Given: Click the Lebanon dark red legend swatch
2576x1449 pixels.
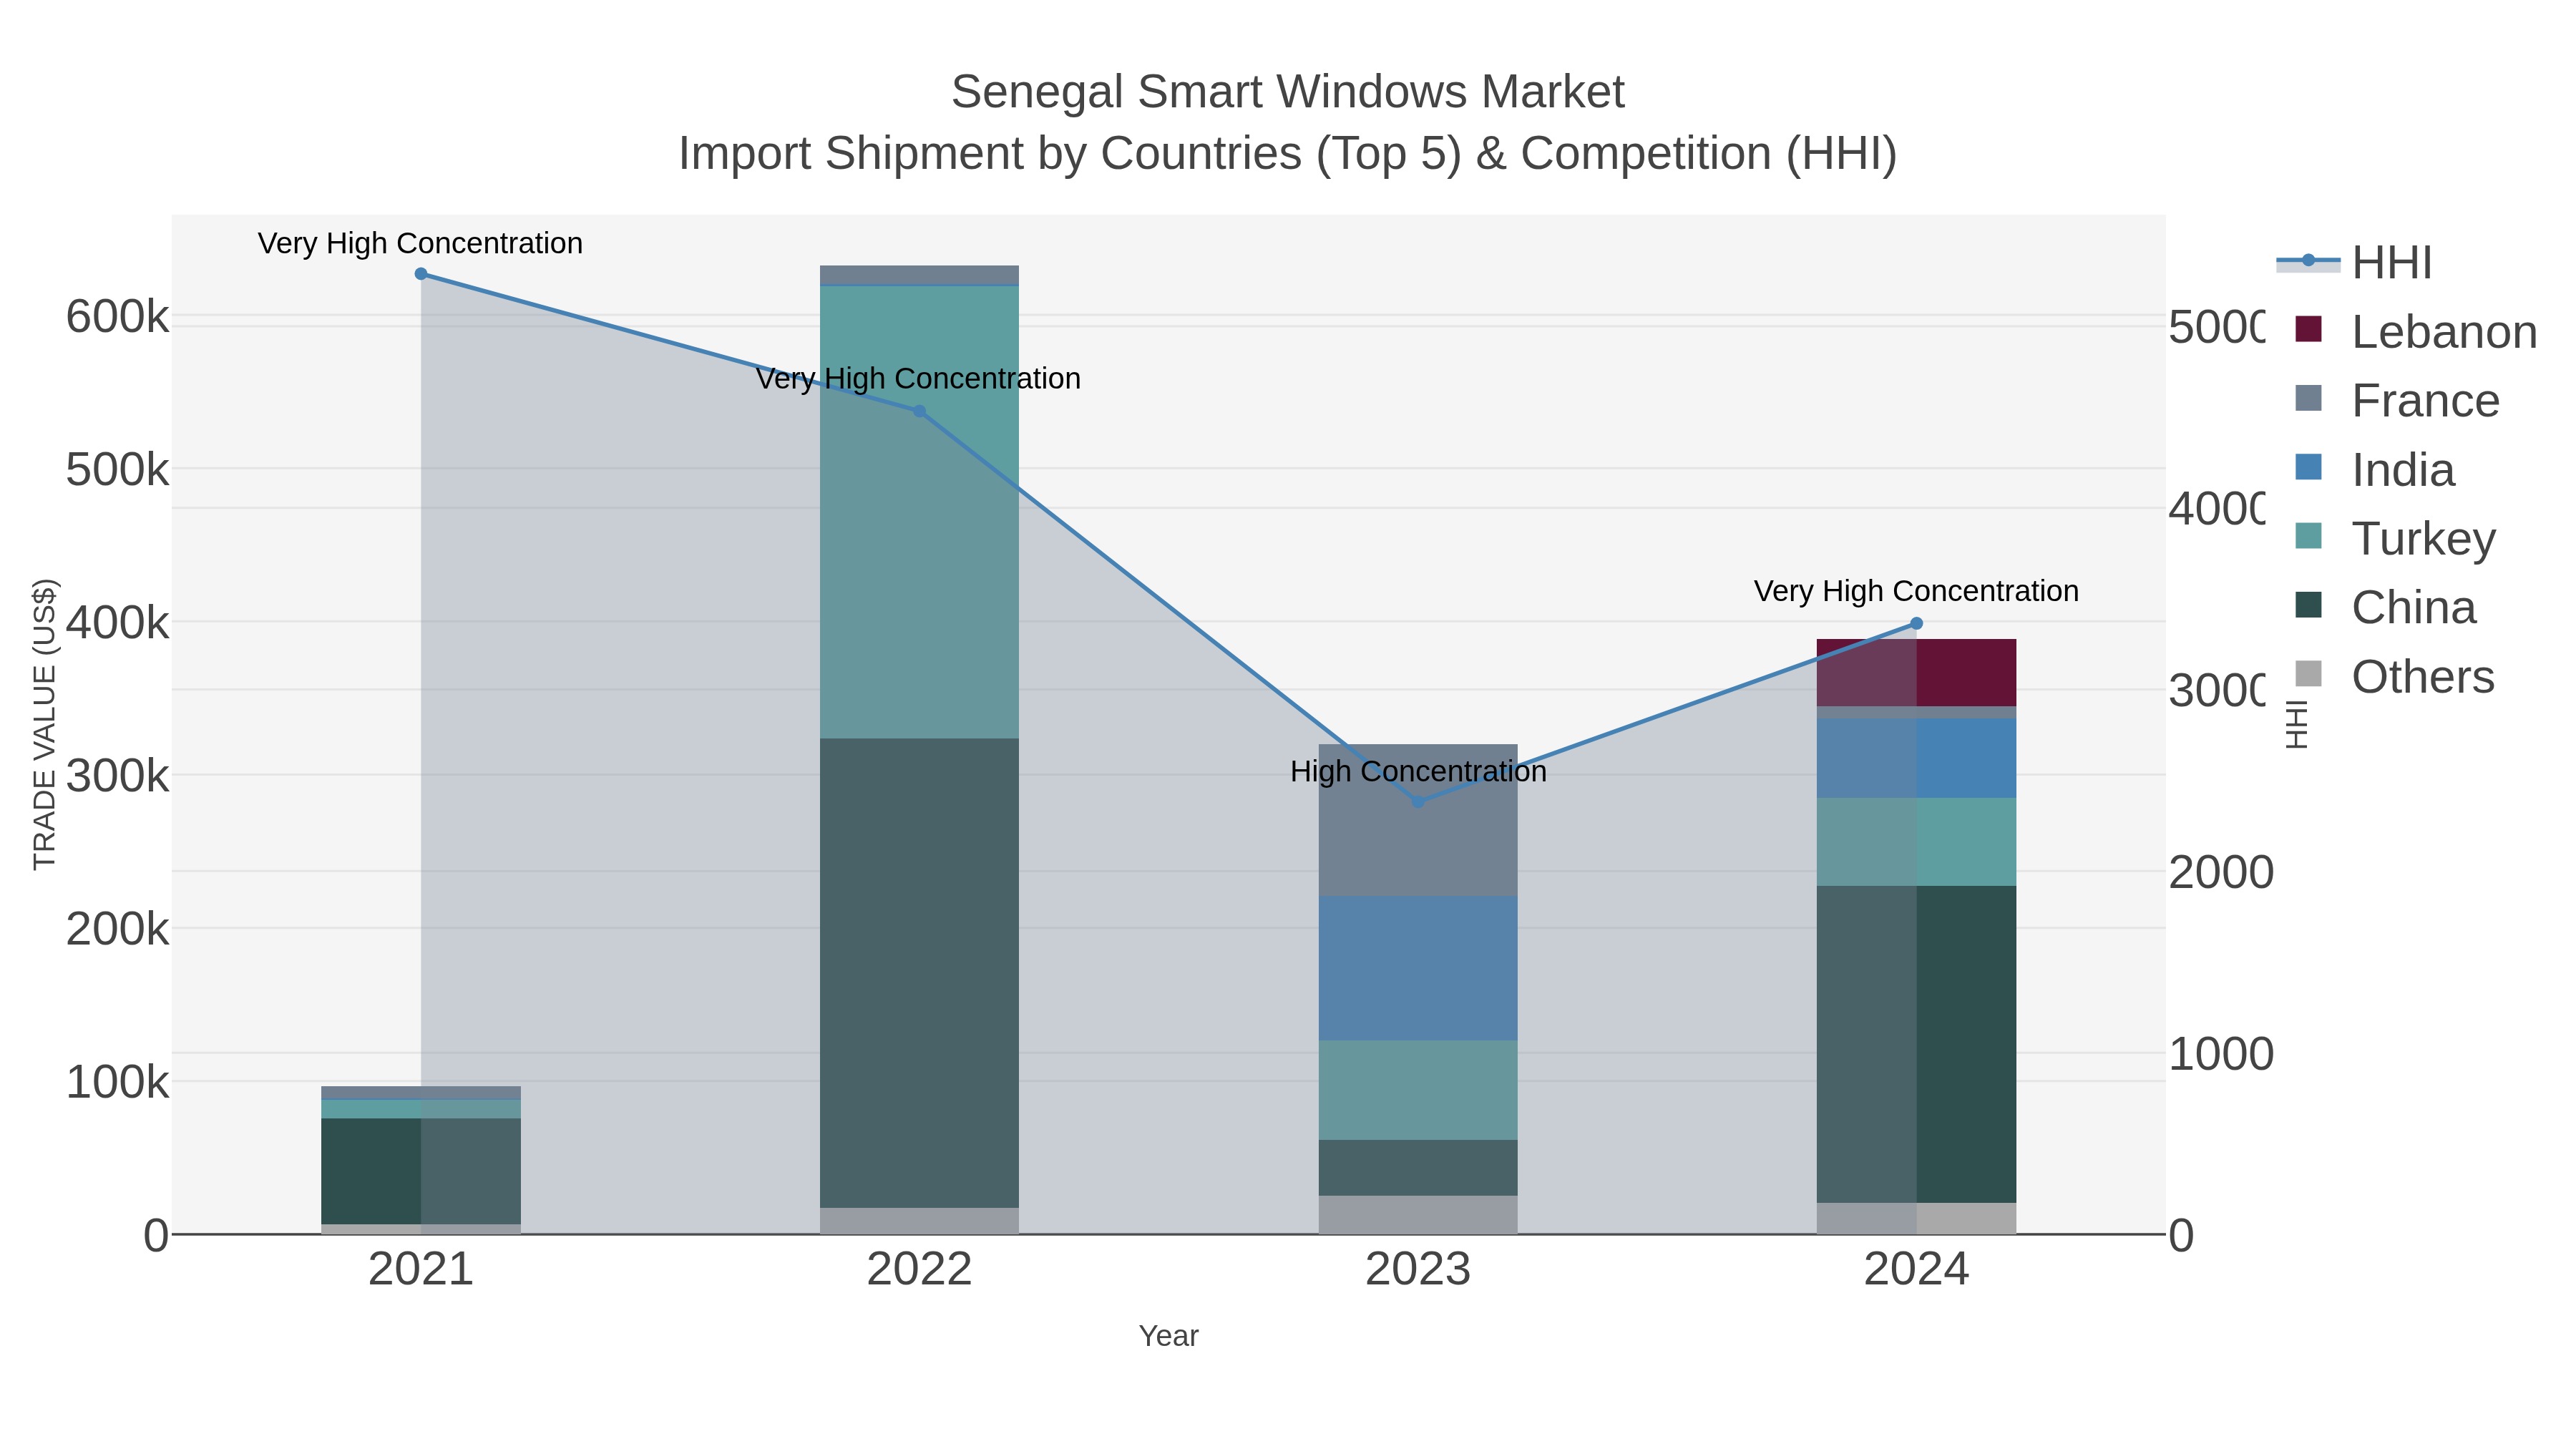Looking at the screenshot, I should click(2308, 329).
